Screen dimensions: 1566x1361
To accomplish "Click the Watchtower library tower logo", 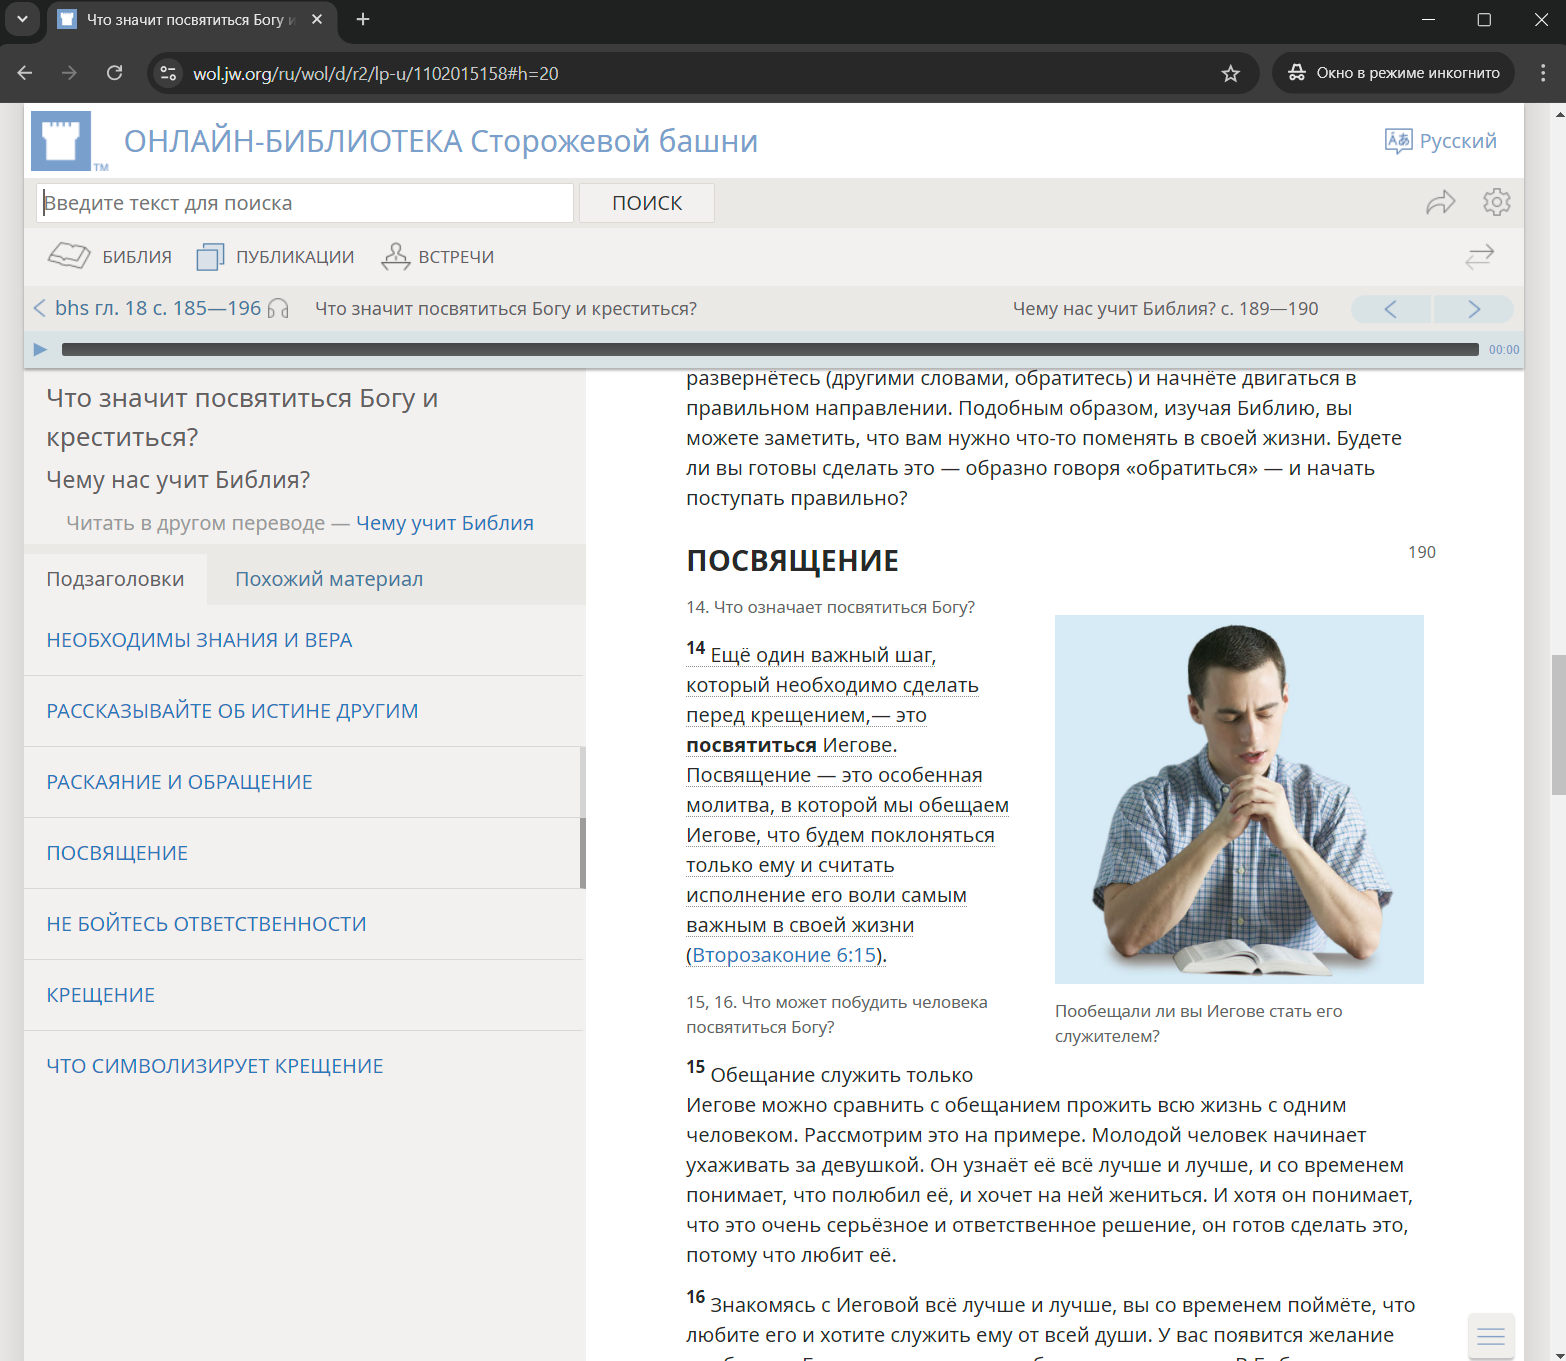I will coord(61,141).
